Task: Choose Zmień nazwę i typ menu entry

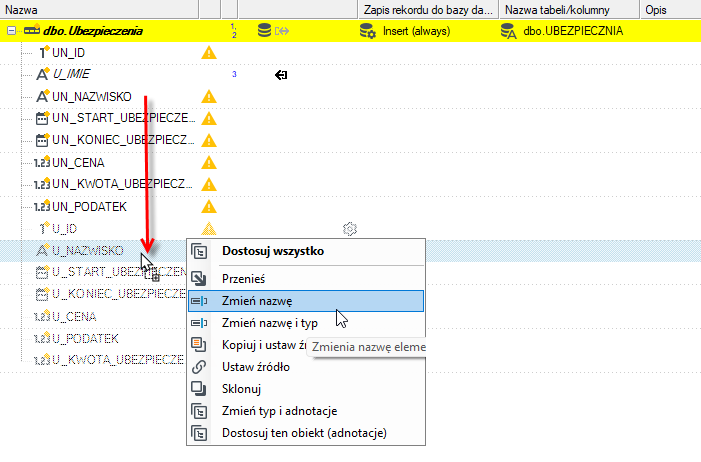Action: click(306, 323)
